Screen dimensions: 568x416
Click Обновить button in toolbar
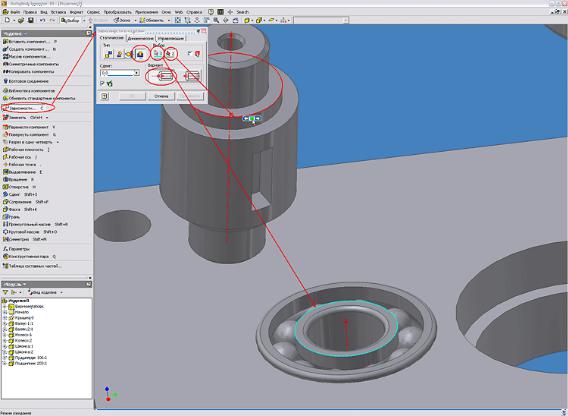152,21
